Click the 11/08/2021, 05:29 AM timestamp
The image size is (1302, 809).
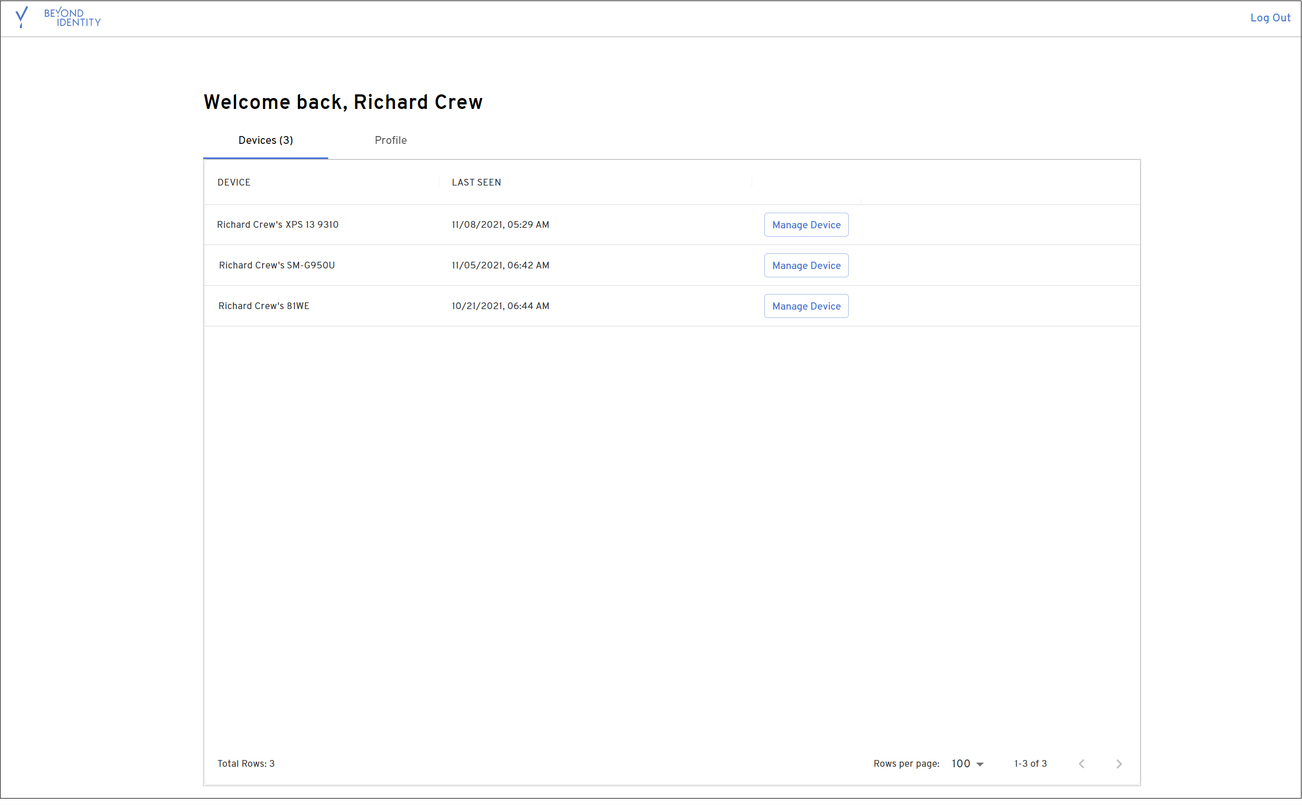[500, 225]
